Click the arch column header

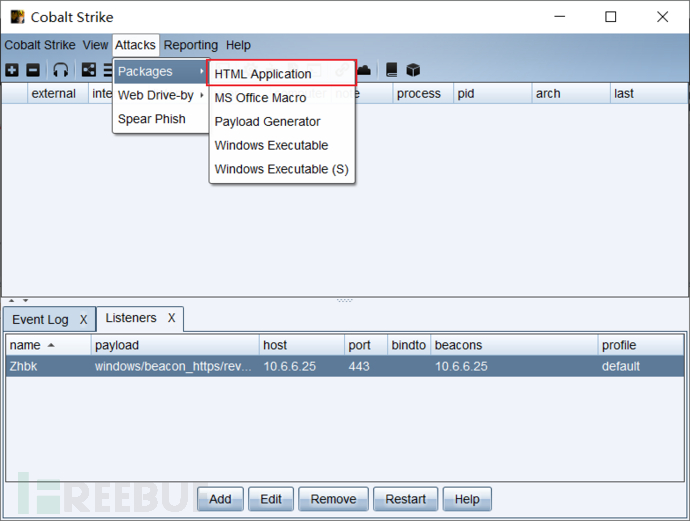[571, 93]
